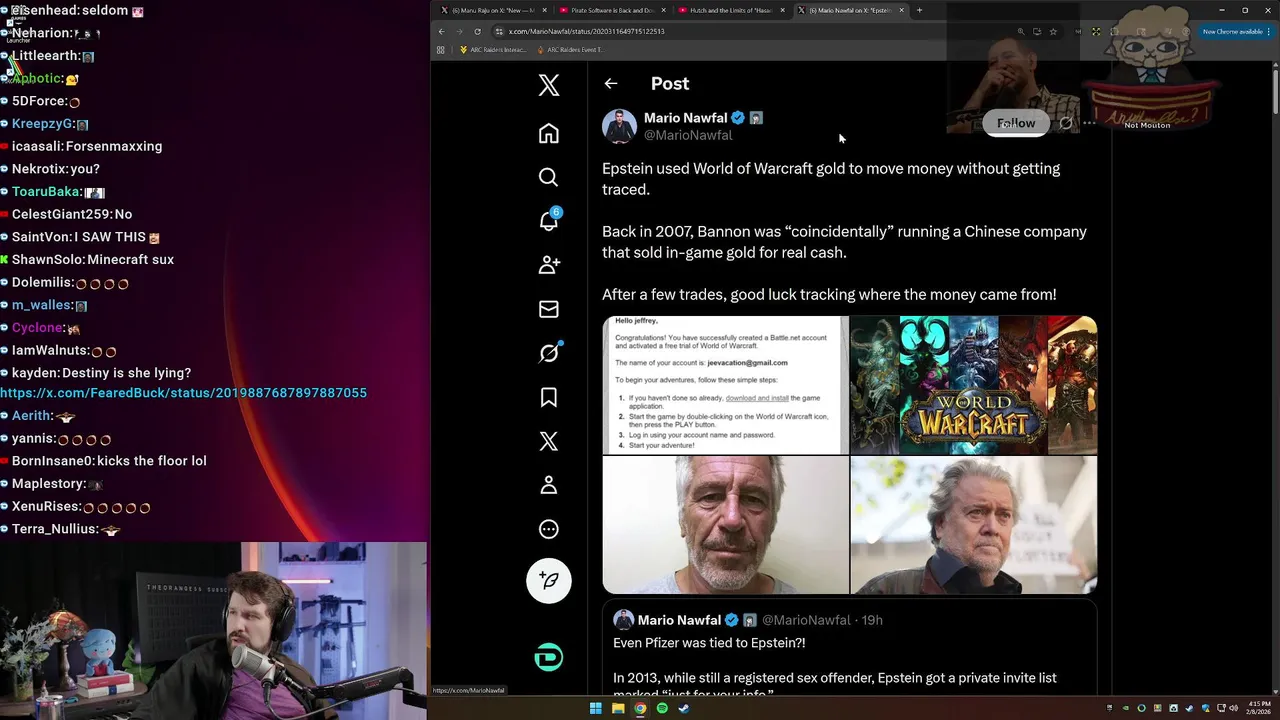This screenshot has height=720, width=1280.
Task: Open a new Chrome tab with plus
Action: [919, 10]
